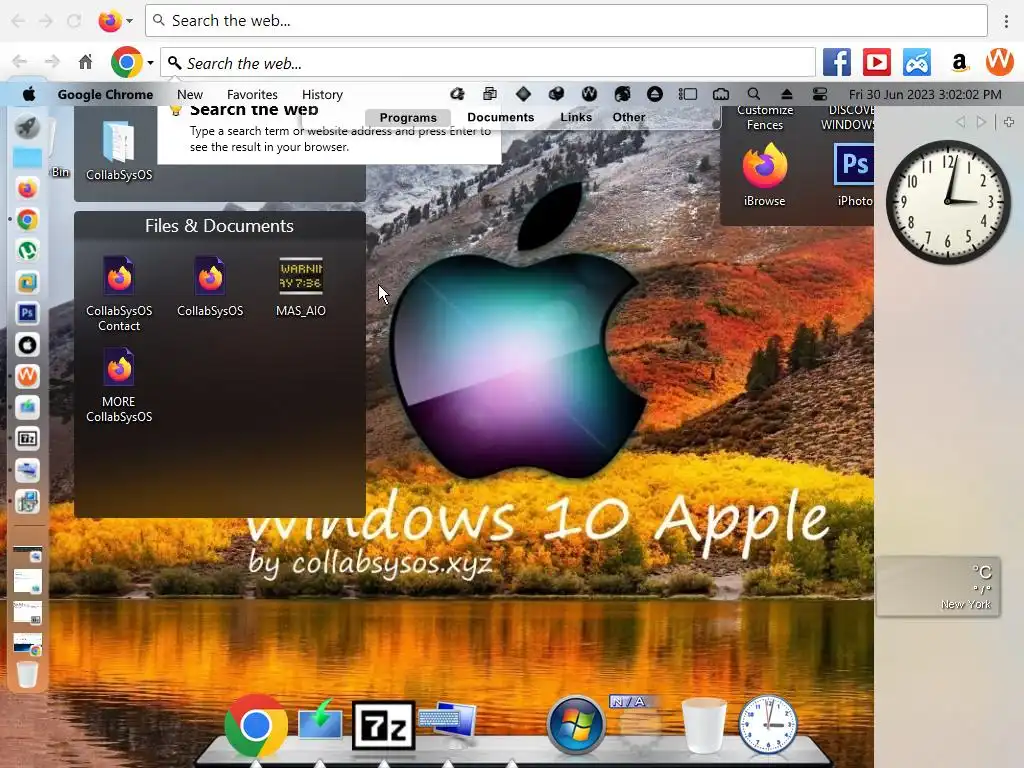
Task: Open networked computers icon in bottom dock
Action: tap(448, 726)
